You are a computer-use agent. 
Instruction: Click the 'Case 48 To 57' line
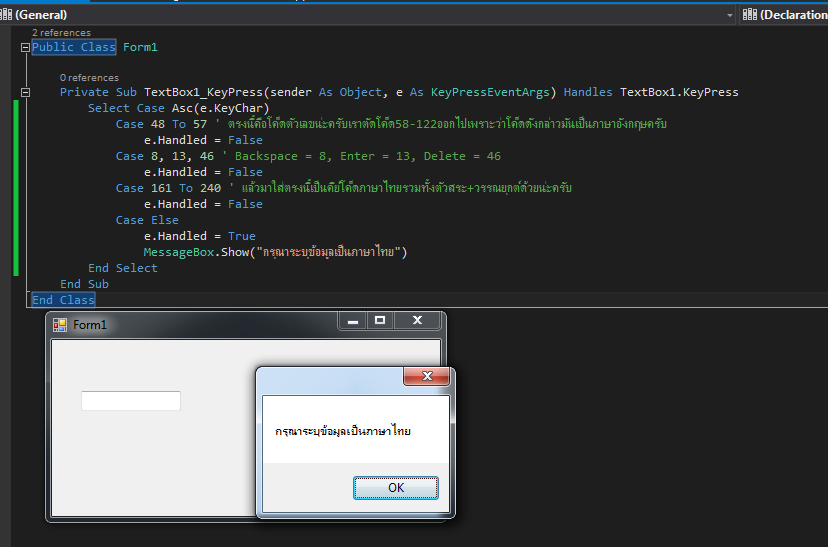(391, 124)
